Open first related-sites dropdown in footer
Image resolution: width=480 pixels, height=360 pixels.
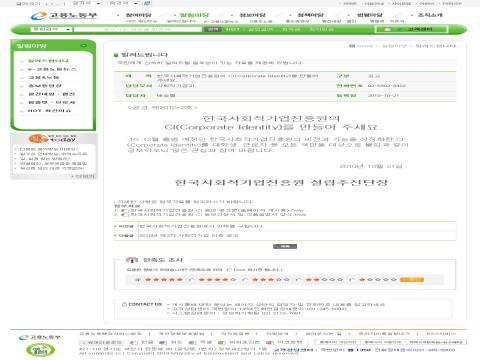[337, 342]
